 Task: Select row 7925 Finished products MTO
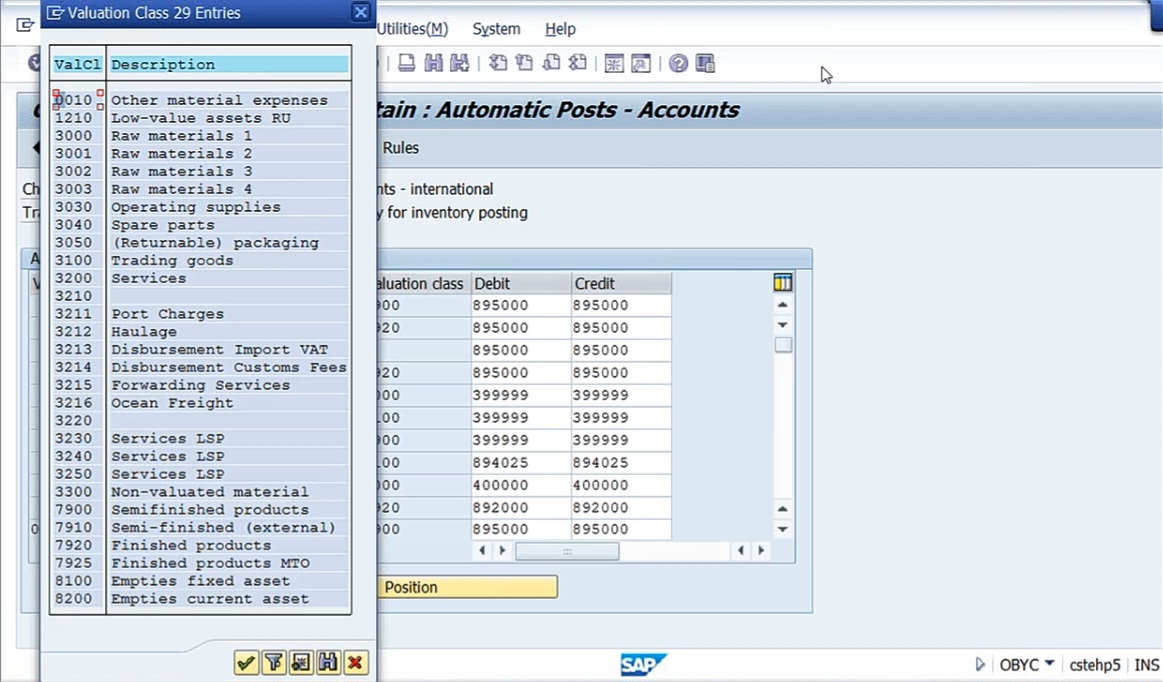pos(201,563)
